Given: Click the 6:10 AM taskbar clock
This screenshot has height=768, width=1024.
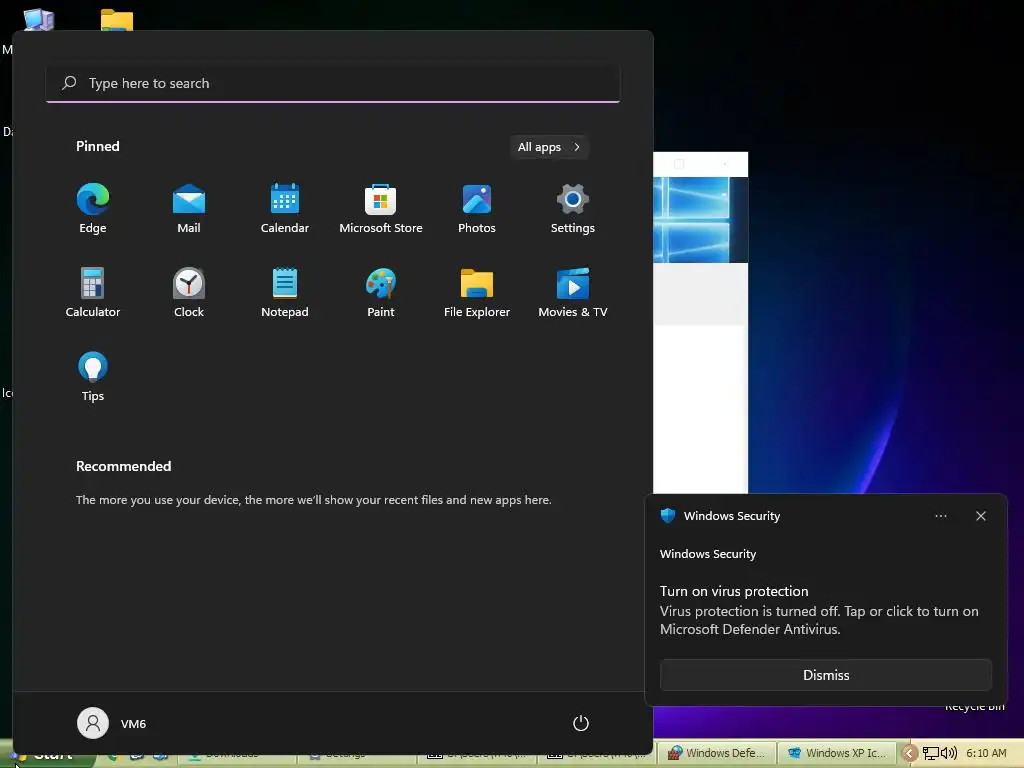Looking at the screenshot, I should pos(986,753).
